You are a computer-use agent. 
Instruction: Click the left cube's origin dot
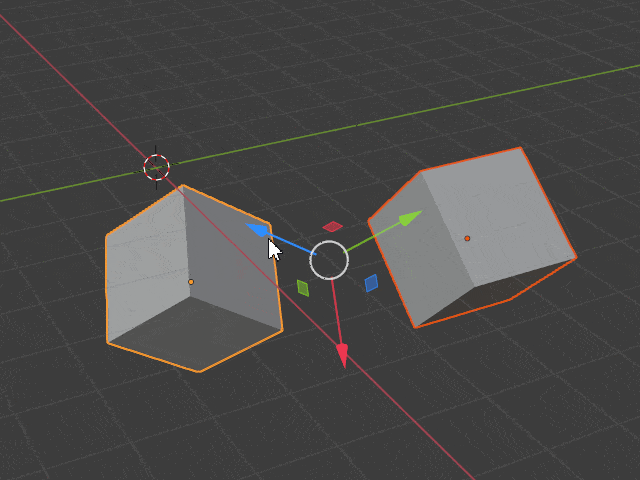[191, 282]
